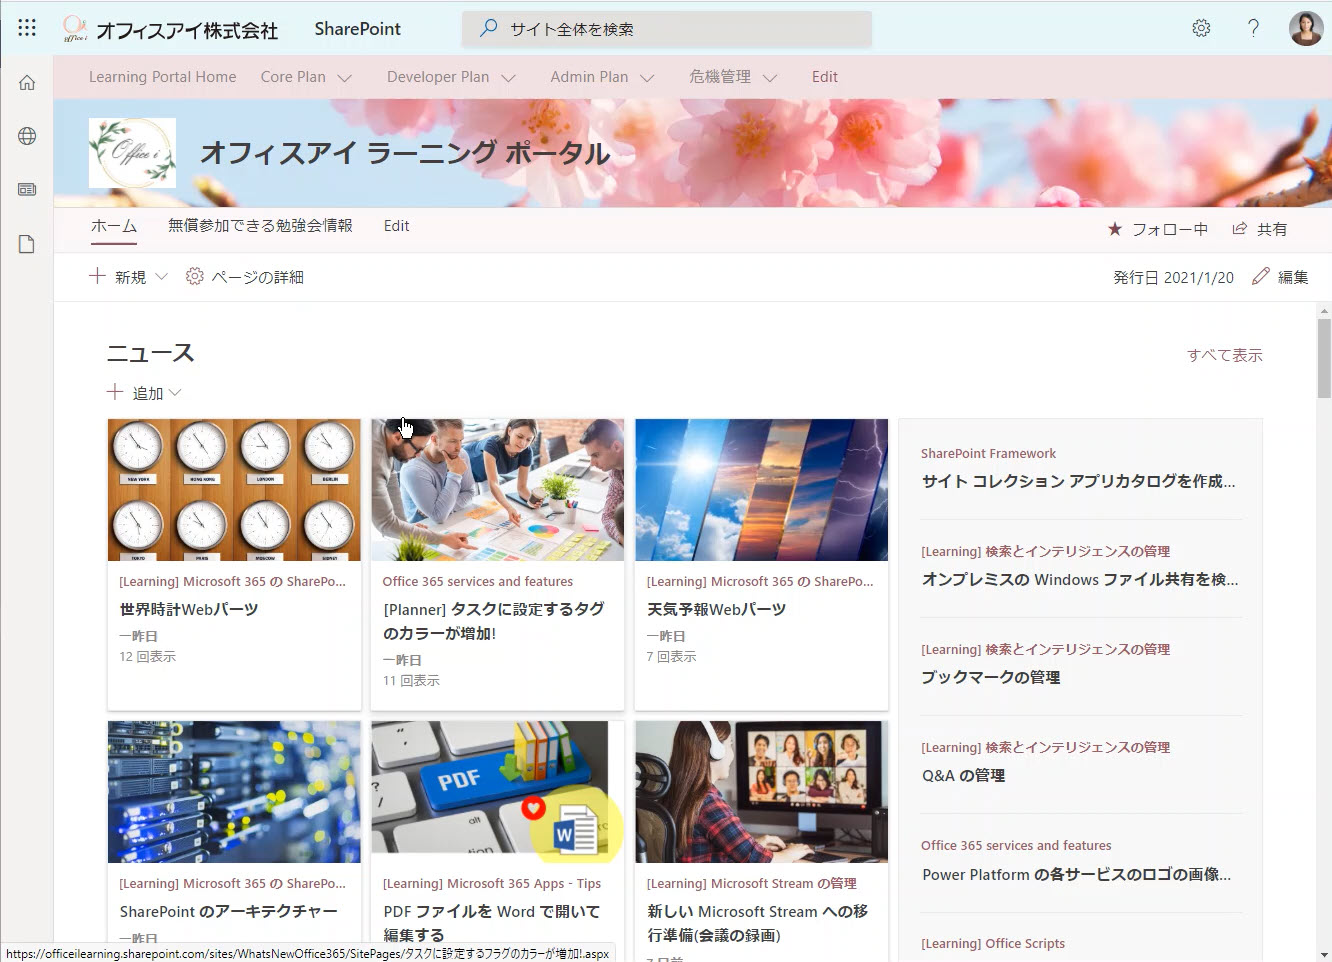Click Edit in the site navigation
1332x962 pixels.
[397, 226]
